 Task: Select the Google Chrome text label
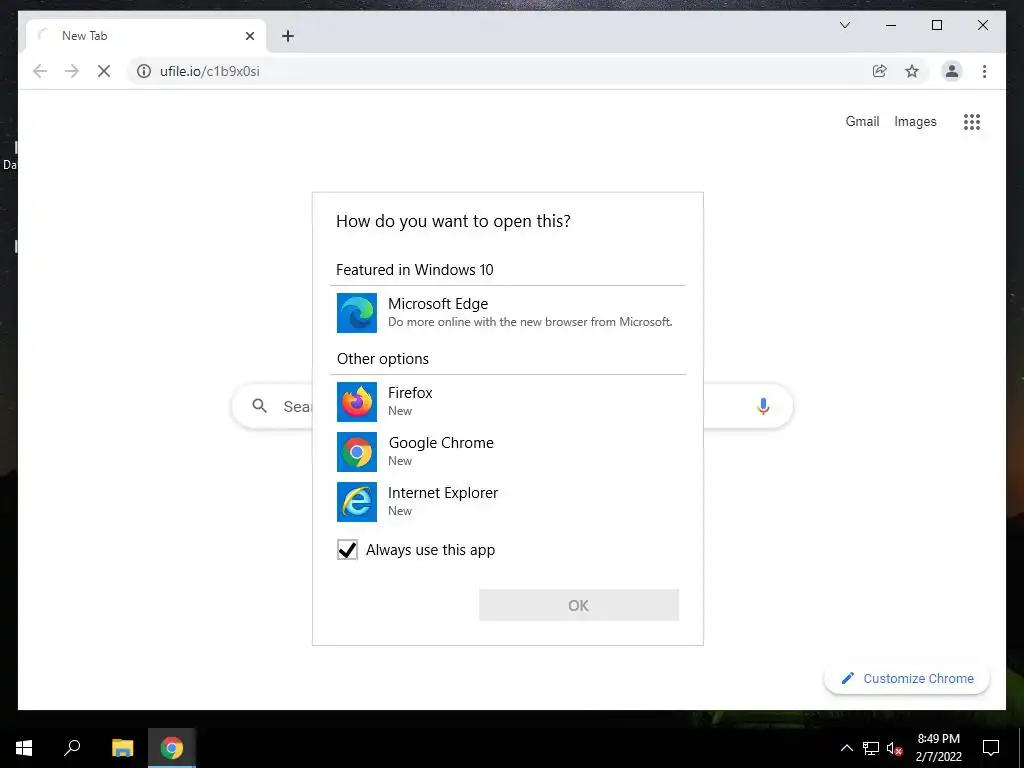441,443
